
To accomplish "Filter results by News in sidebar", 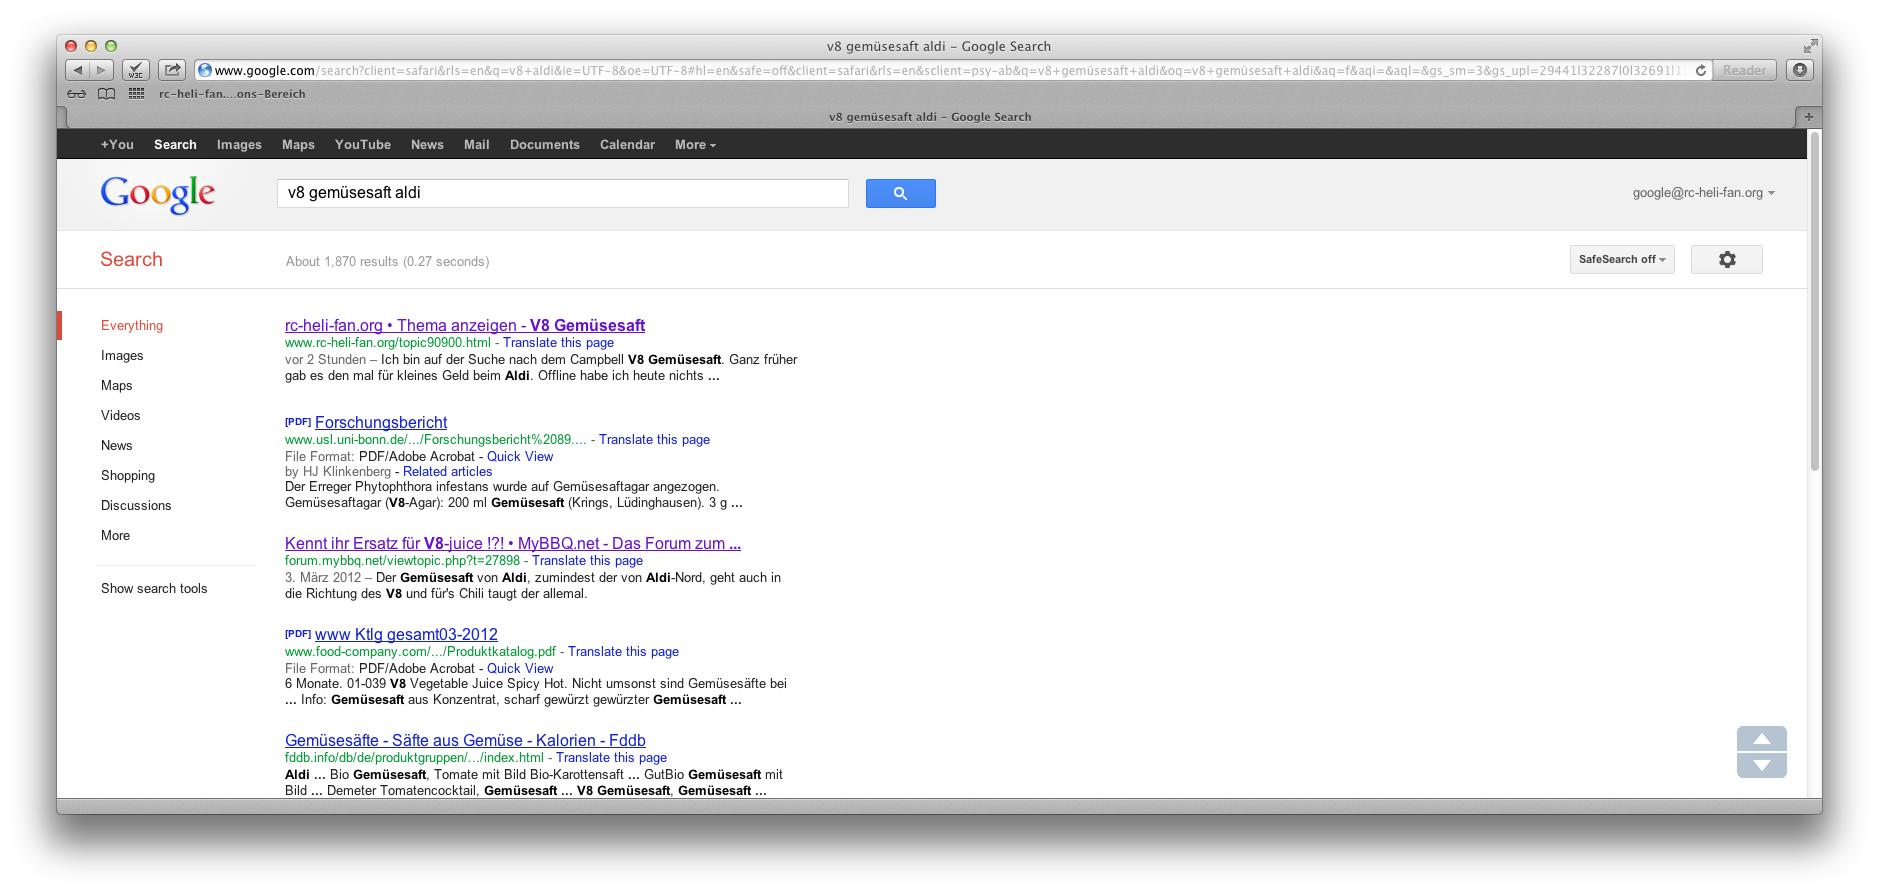I will pos(116,446).
